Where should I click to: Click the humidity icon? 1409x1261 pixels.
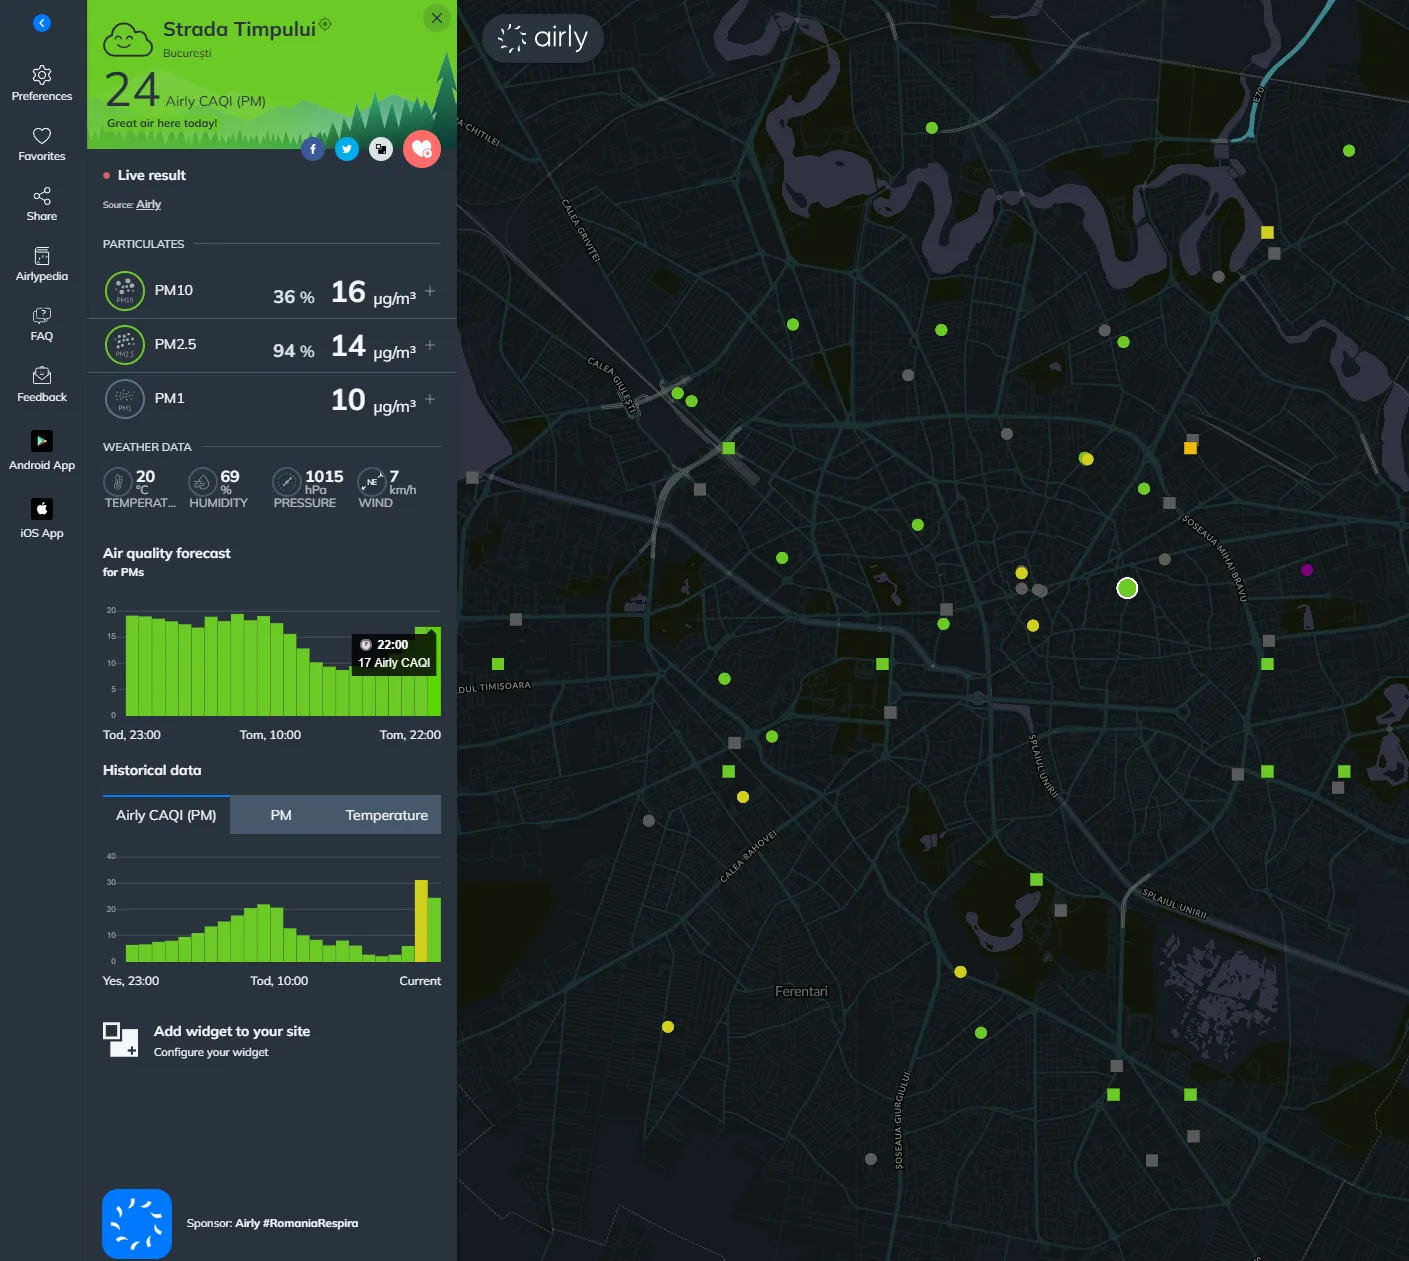pyautogui.click(x=203, y=482)
